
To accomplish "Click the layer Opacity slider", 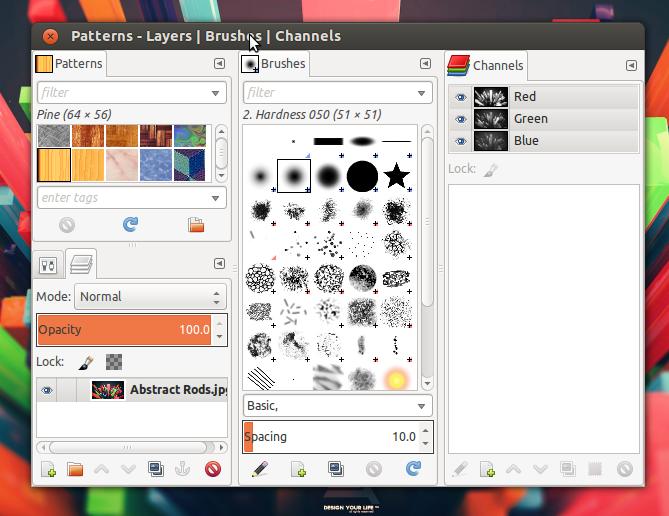I will [120, 329].
